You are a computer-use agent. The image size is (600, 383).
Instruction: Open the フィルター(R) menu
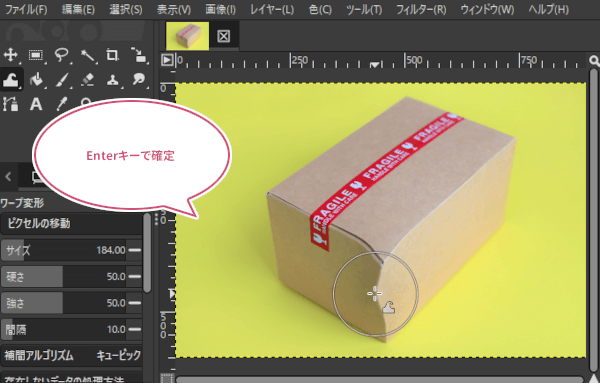(x=421, y=9)
